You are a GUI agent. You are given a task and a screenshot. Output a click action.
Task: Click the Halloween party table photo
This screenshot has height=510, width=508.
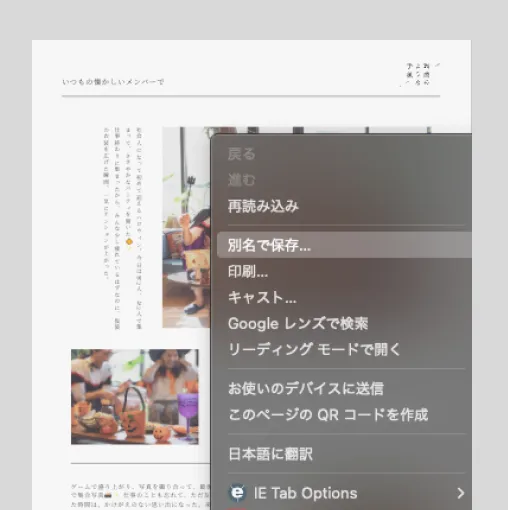point(135,397)
